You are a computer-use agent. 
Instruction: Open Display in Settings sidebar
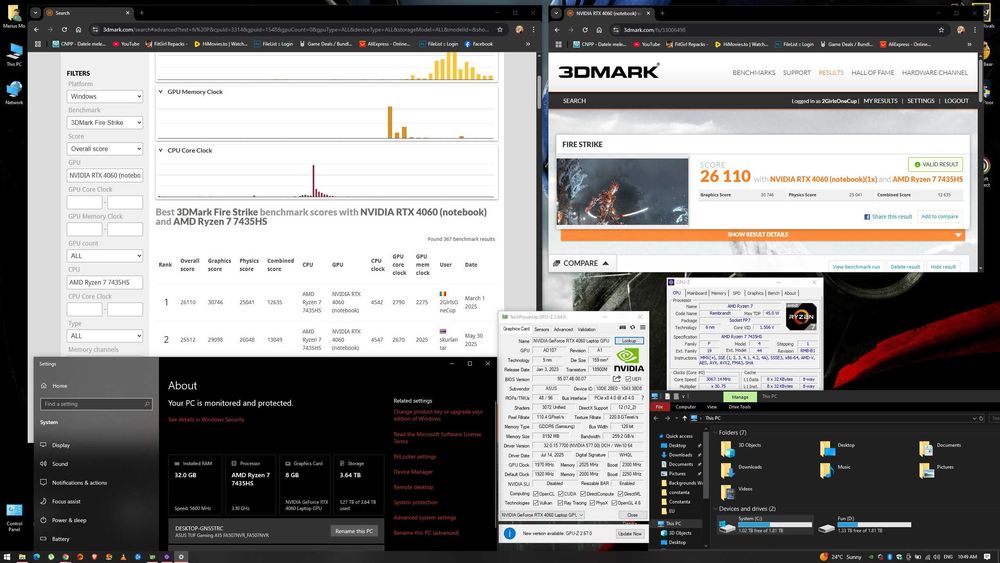61,445
